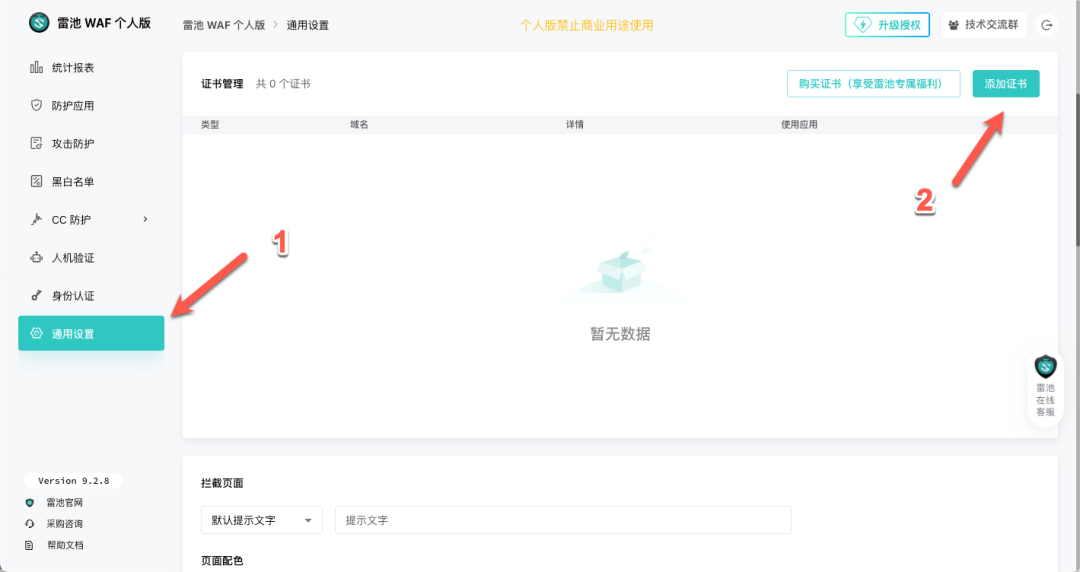Open 身份认证 in the sidebar
Image resolution: width=1080 pixels, height=572 pixels.
click(x=91, y=296)
